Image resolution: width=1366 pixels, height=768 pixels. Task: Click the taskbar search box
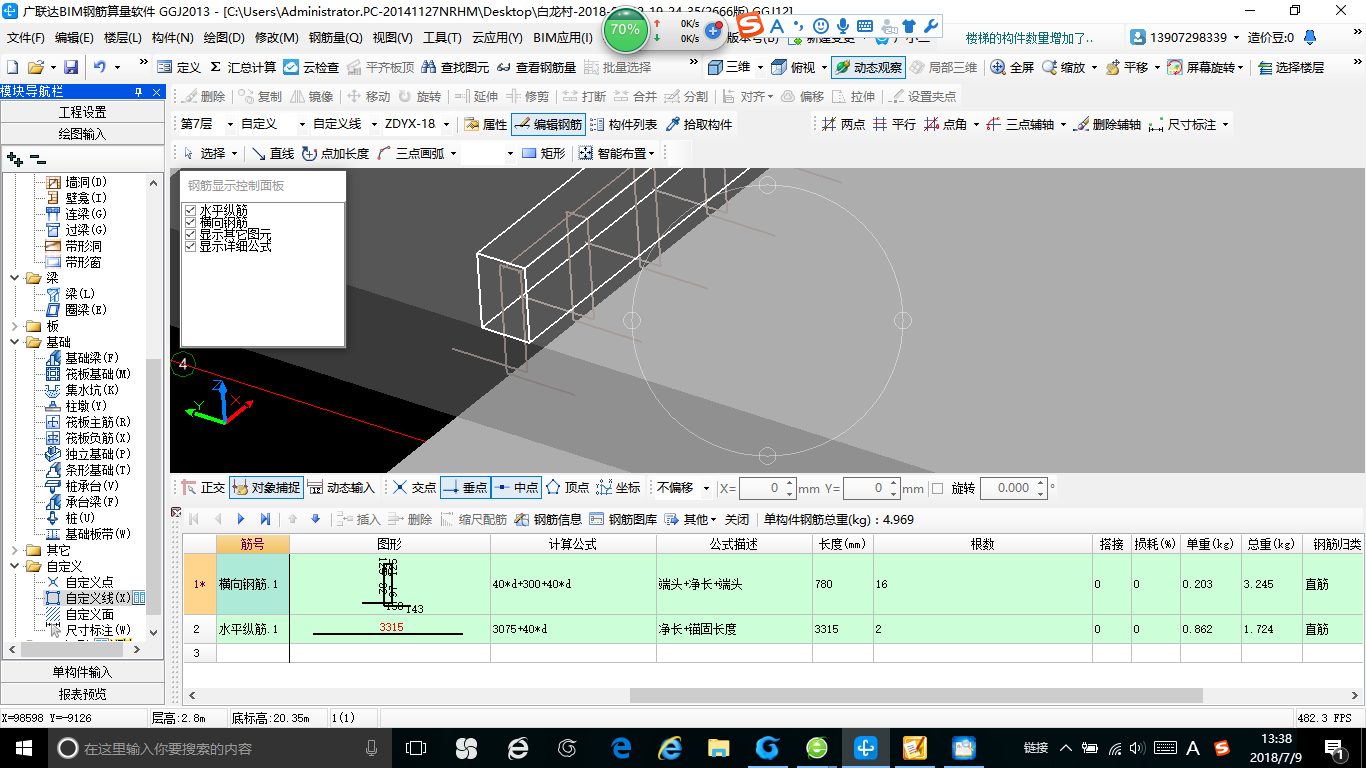[218, 747]
